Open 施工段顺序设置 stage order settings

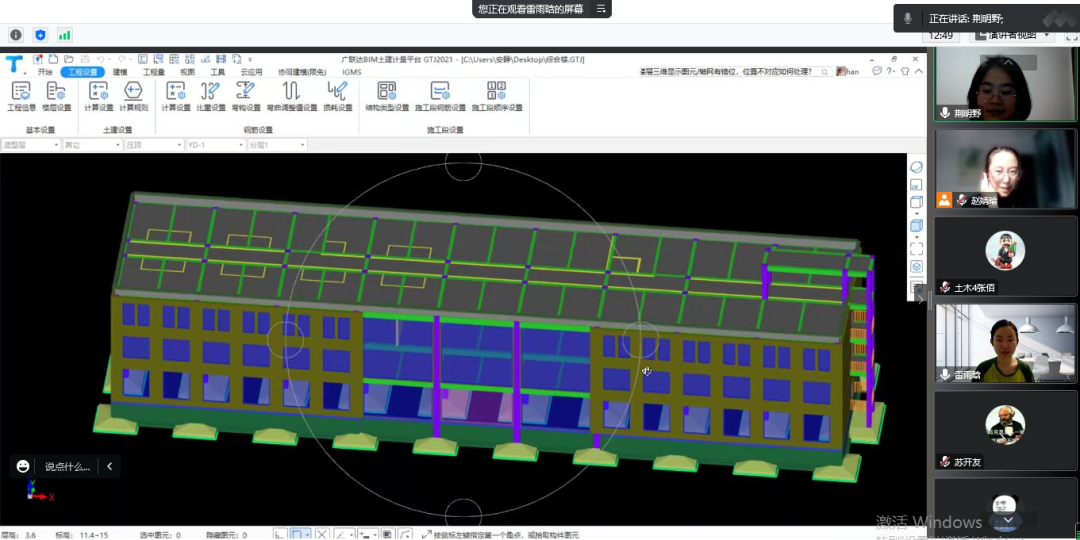[497, 95]
